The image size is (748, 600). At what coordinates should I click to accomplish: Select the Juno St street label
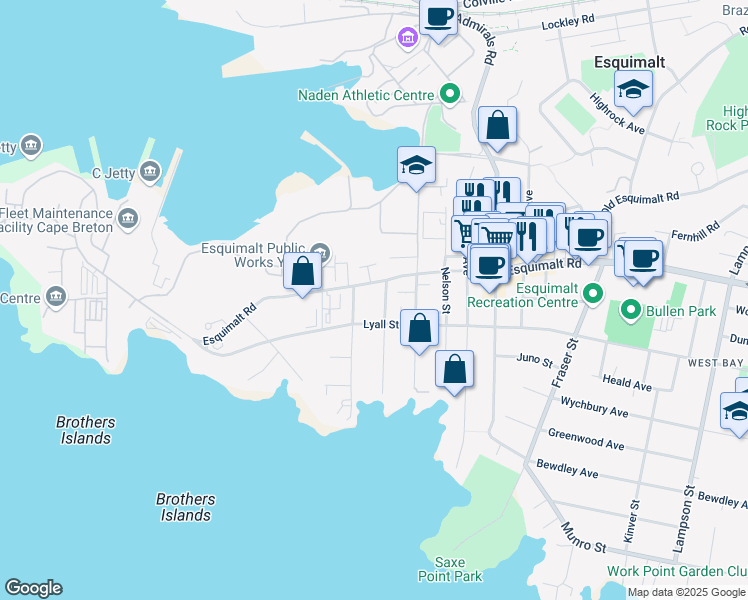tap(535, 361)
